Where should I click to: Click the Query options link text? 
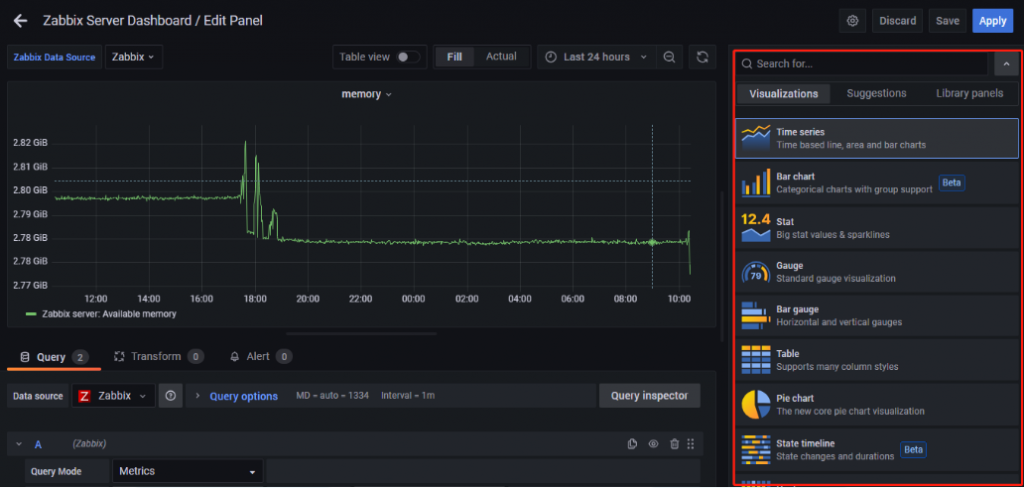(244, 396)
